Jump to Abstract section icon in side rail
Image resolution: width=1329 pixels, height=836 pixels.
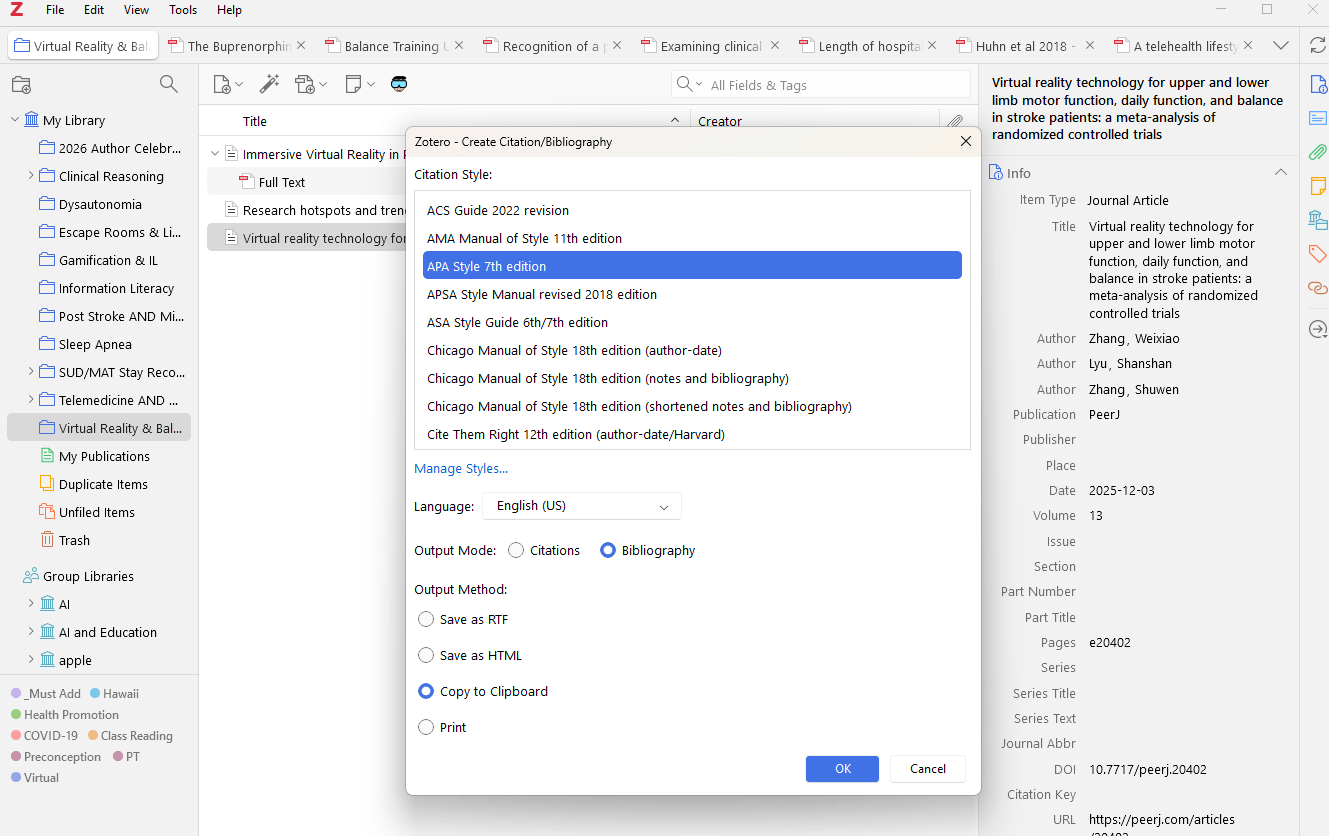tap(1317, 119)
